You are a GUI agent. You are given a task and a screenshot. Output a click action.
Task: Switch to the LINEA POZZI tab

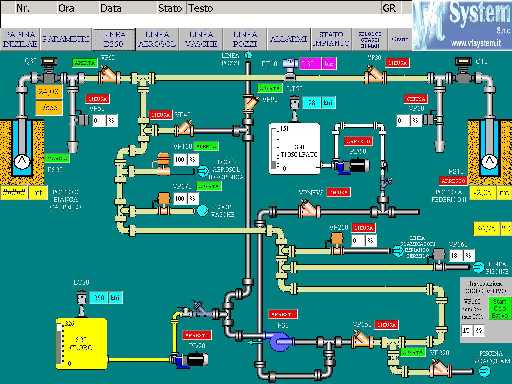click(245, 39)
